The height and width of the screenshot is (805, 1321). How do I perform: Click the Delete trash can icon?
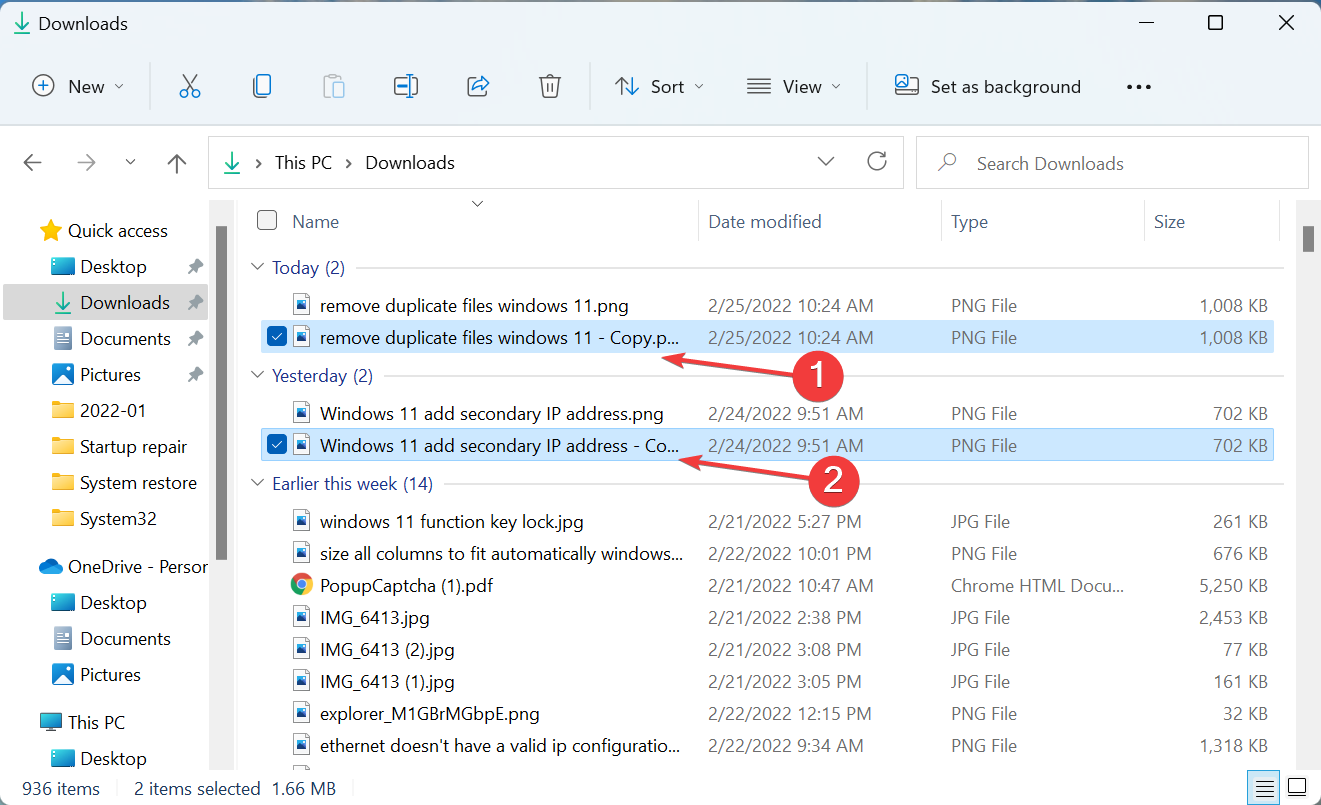[549, 86]
